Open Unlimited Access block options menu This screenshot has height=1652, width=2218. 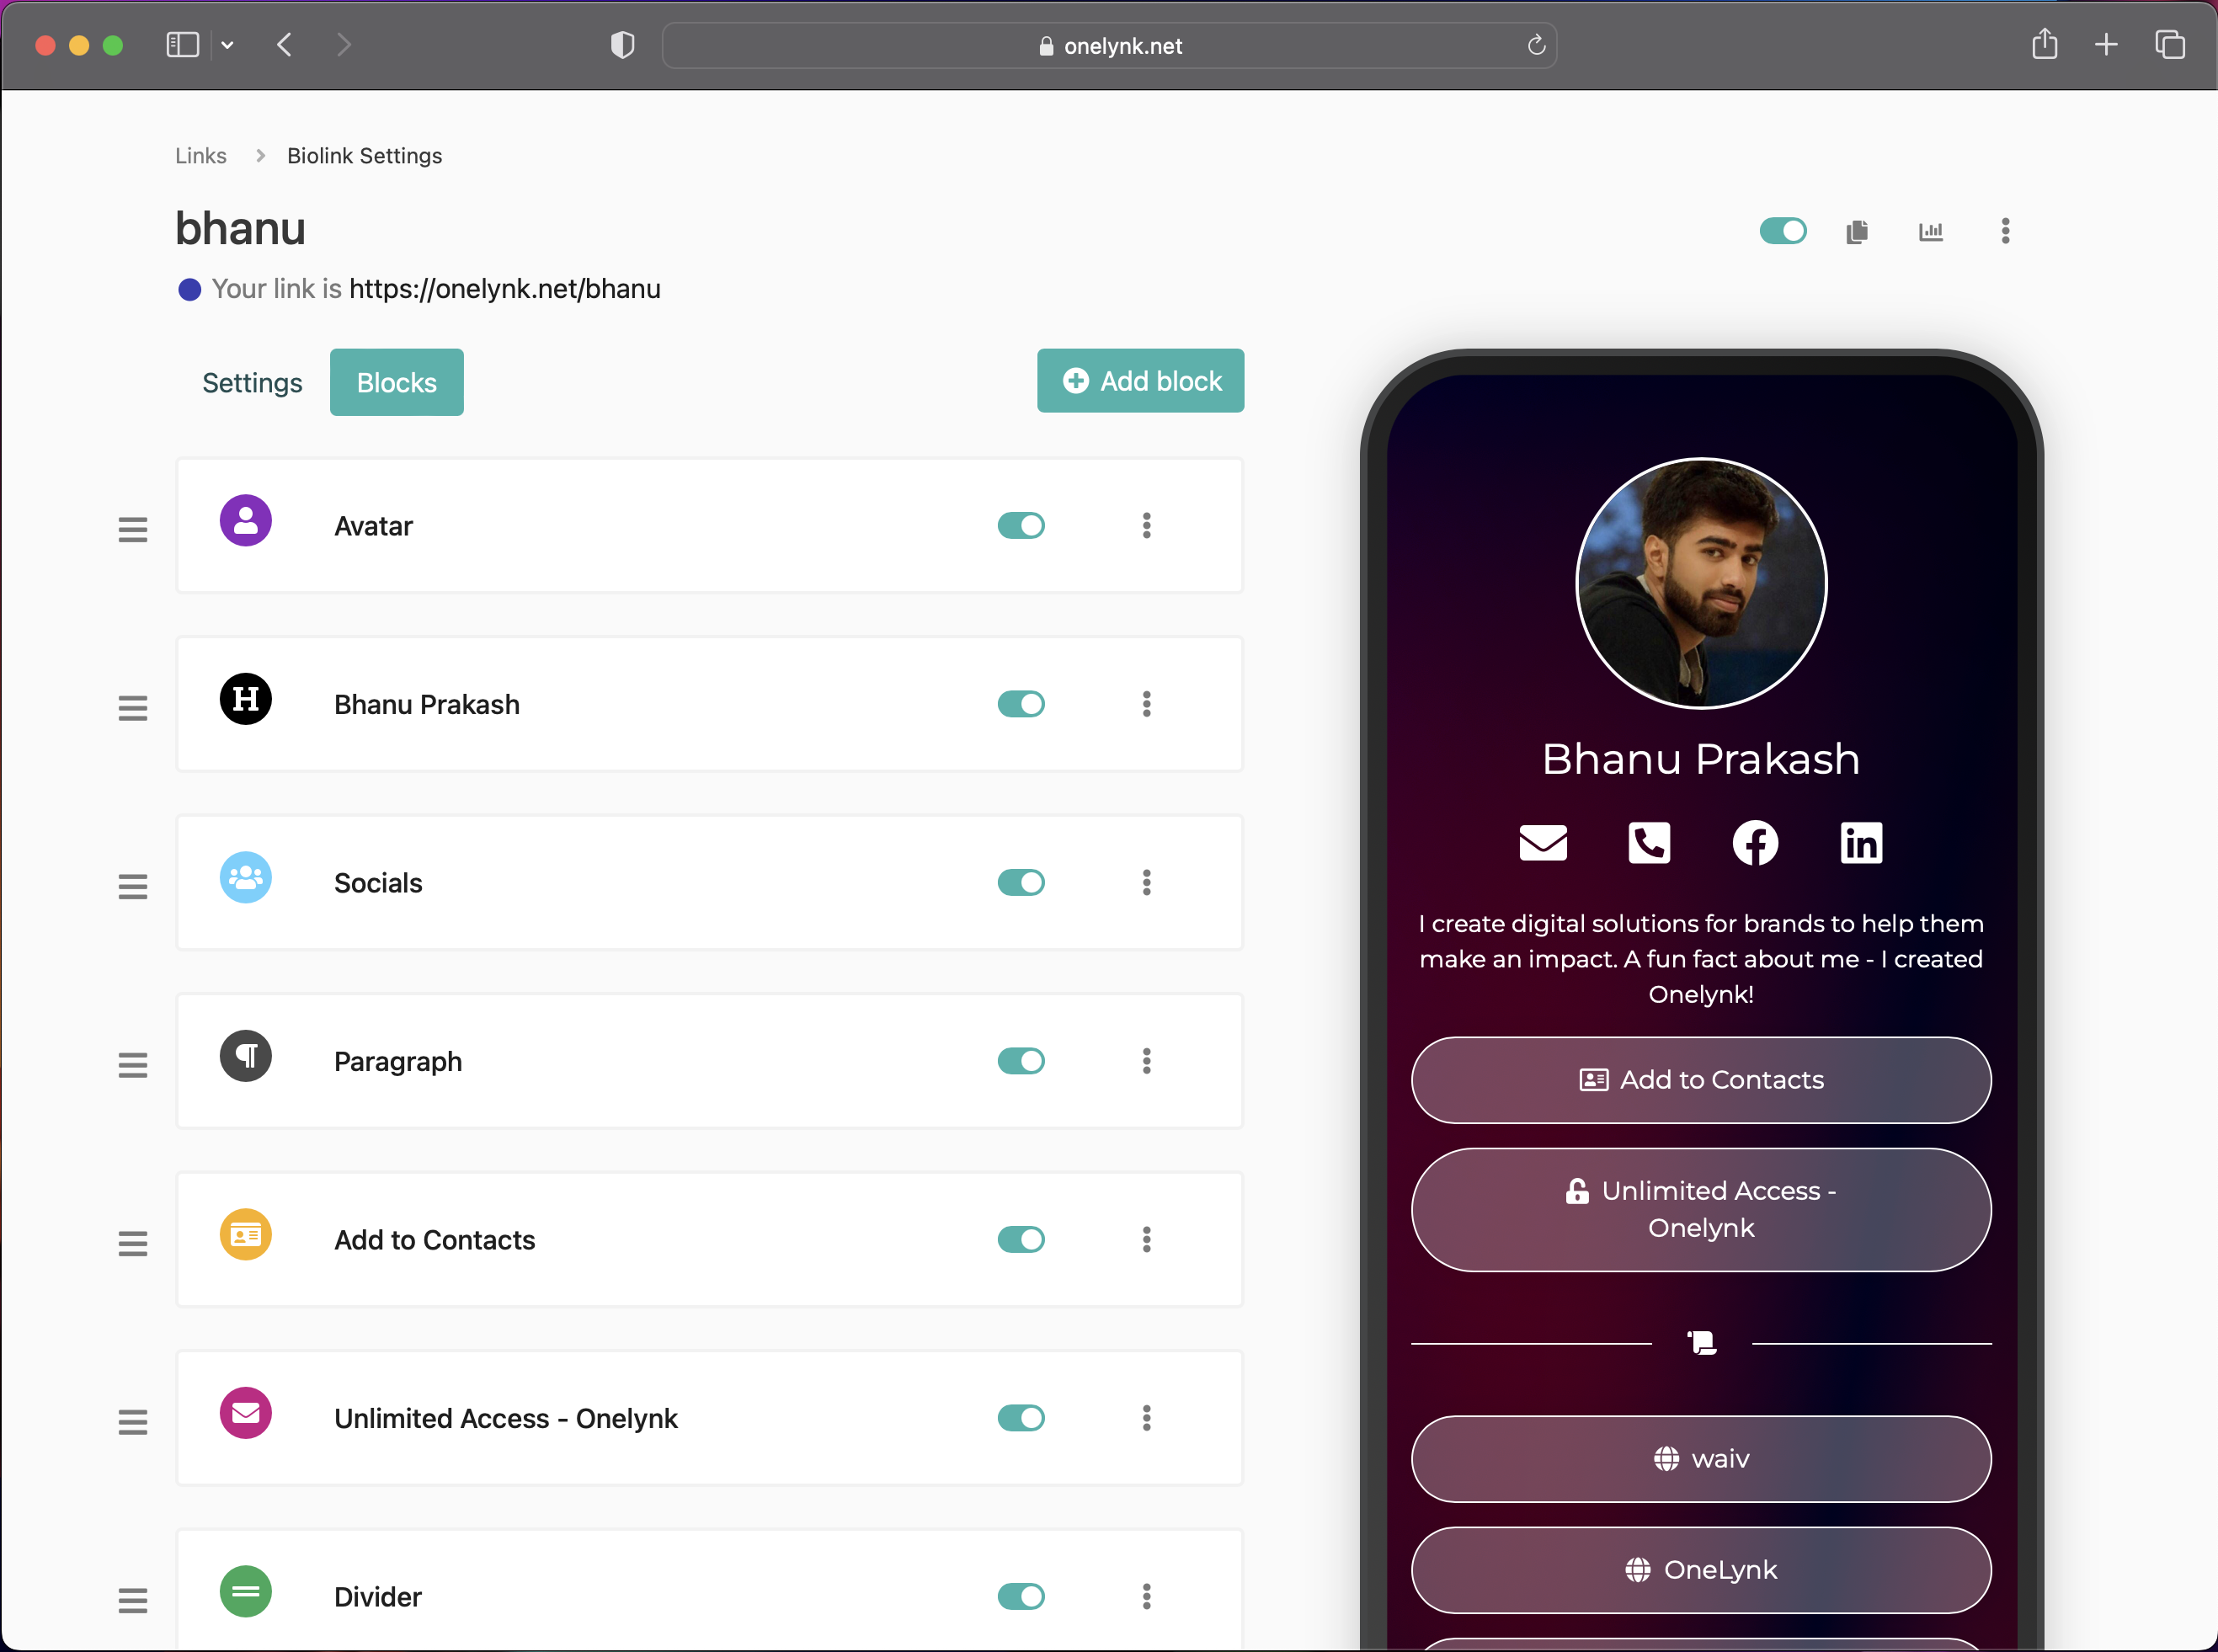coord(1147,1418)
